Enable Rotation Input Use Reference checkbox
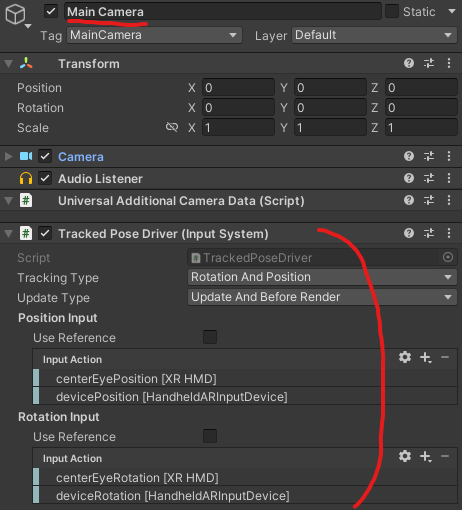The image size is (462, 510). [210, 436]
